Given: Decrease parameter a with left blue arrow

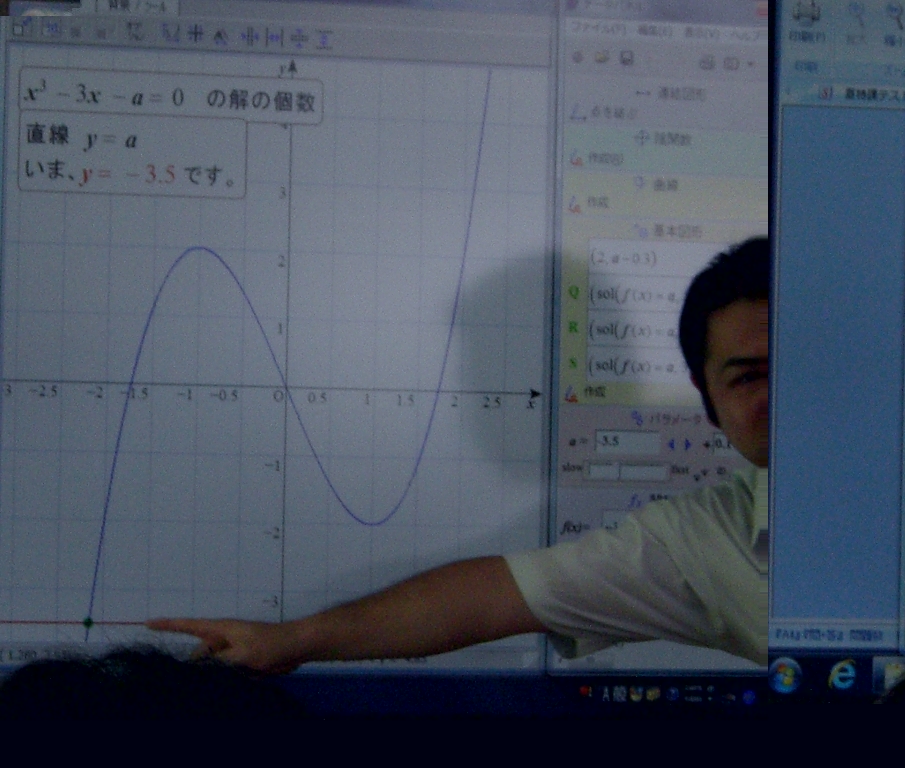Looking at the screenshot, I should coord(671,444).
